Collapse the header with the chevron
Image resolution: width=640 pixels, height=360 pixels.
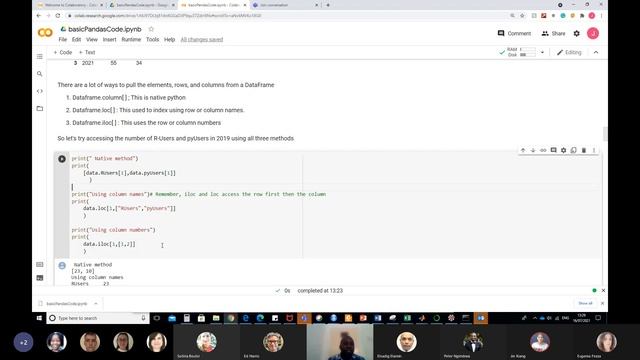pos(596,52)
